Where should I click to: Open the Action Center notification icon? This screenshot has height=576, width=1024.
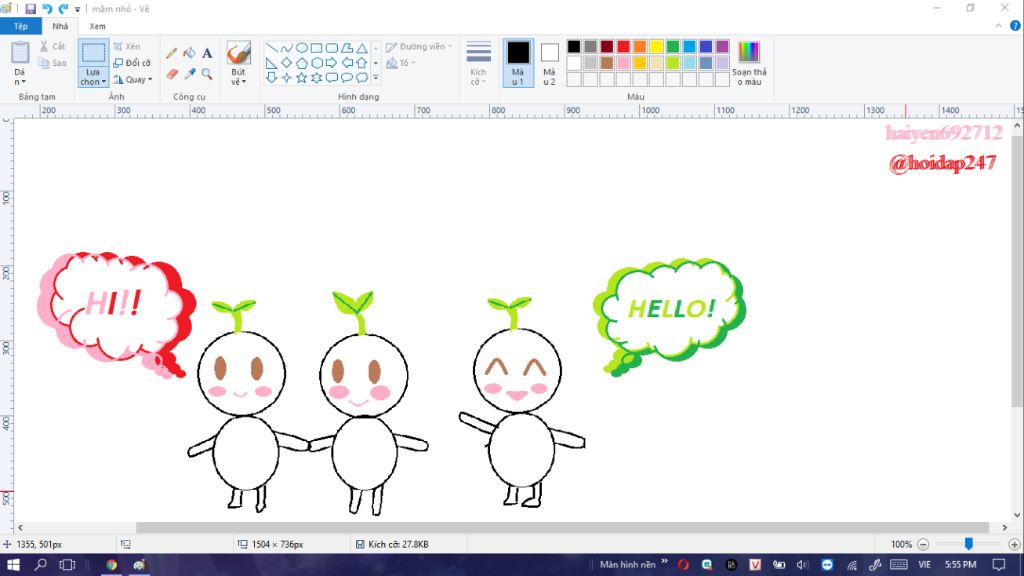click(x=999, y=565)
